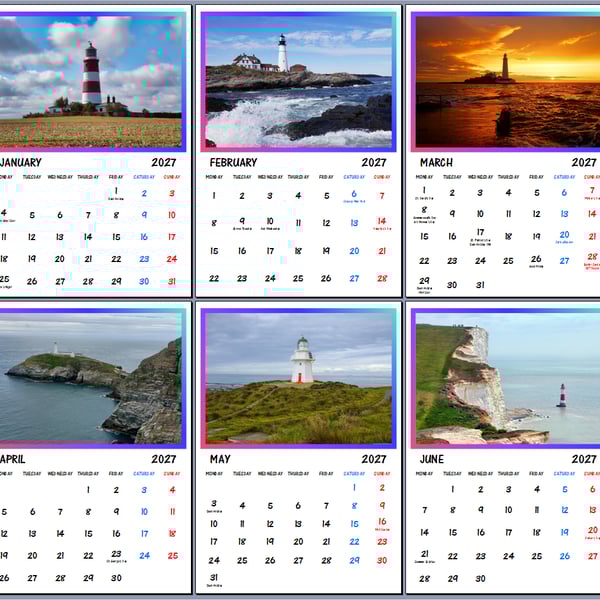Select May 1 in the Saturday column
Screen dimensions: 600x600
point(354,488)
